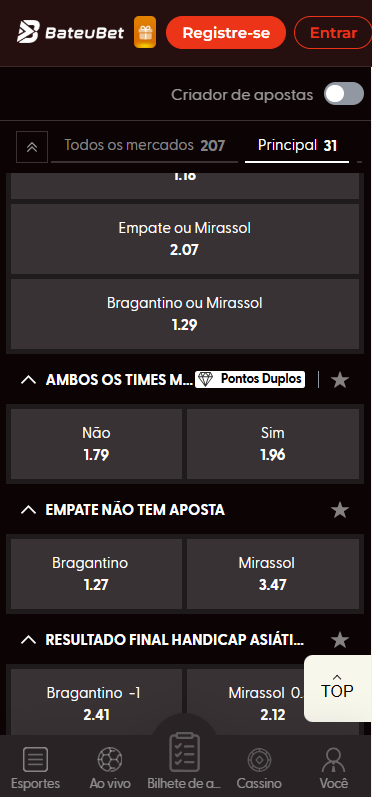
Task: Select the Principal tab
Action: point(297,146)
